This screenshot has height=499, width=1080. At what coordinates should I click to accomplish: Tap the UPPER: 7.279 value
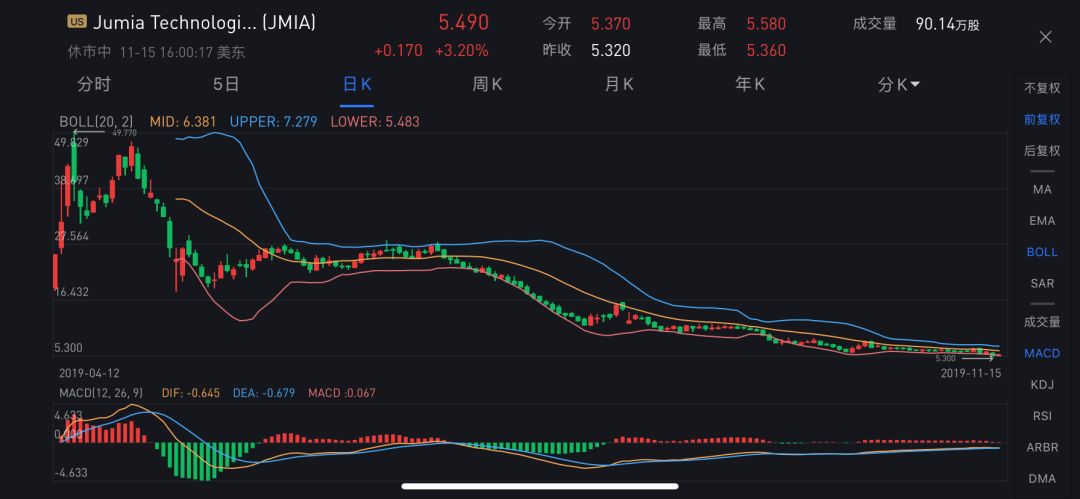click(273, 122)
